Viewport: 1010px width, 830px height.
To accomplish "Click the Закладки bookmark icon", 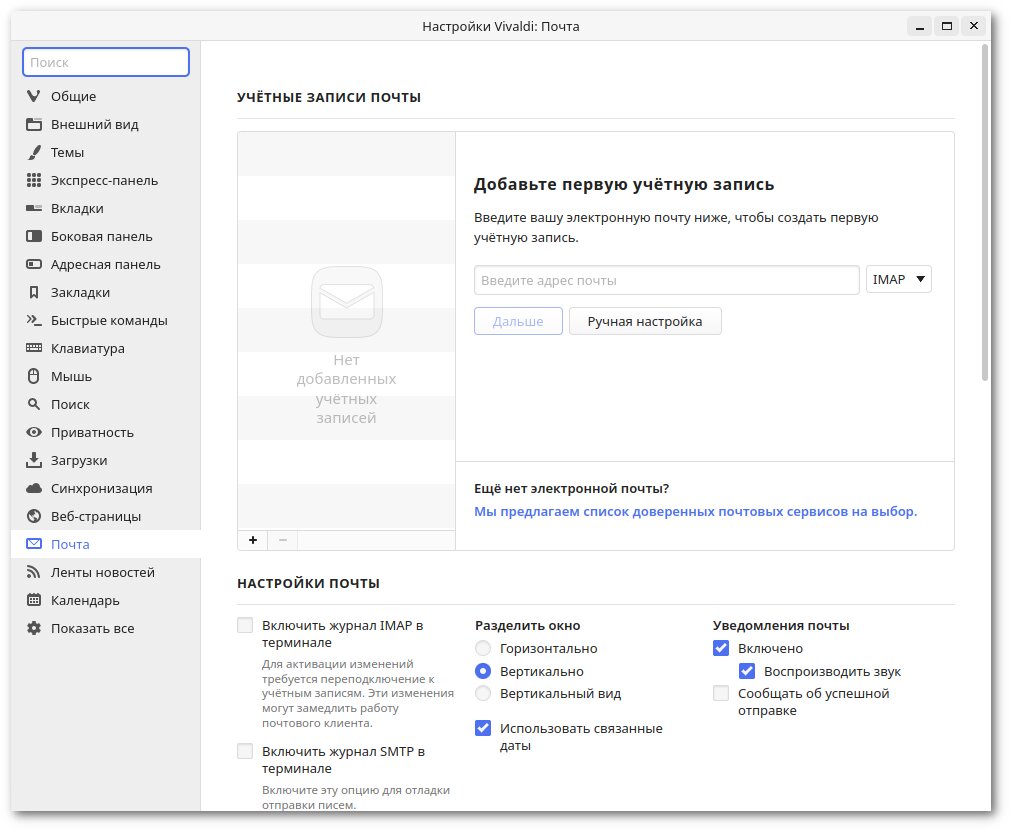I will 33,292.
